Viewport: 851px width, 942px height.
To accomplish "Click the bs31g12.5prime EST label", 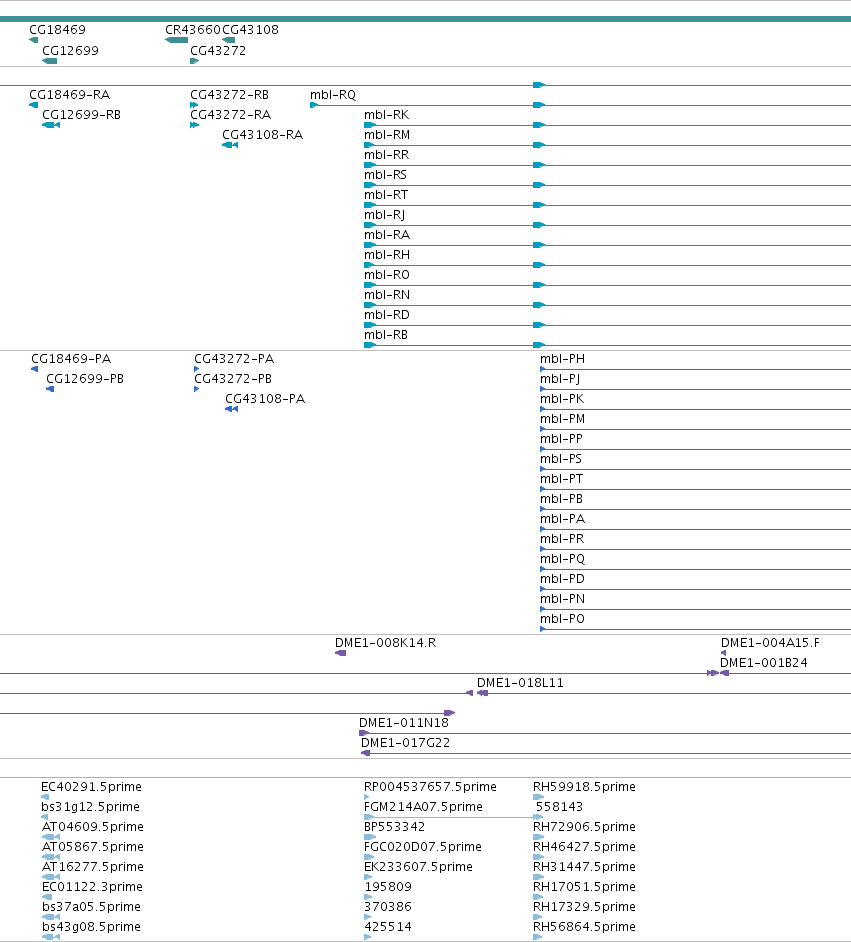I will click(x=90, y=807).
